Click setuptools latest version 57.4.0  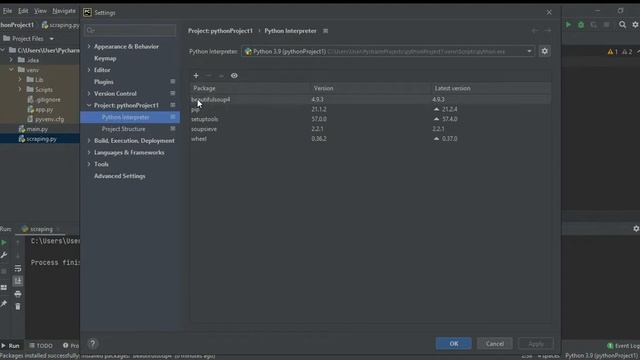point(449,119)
